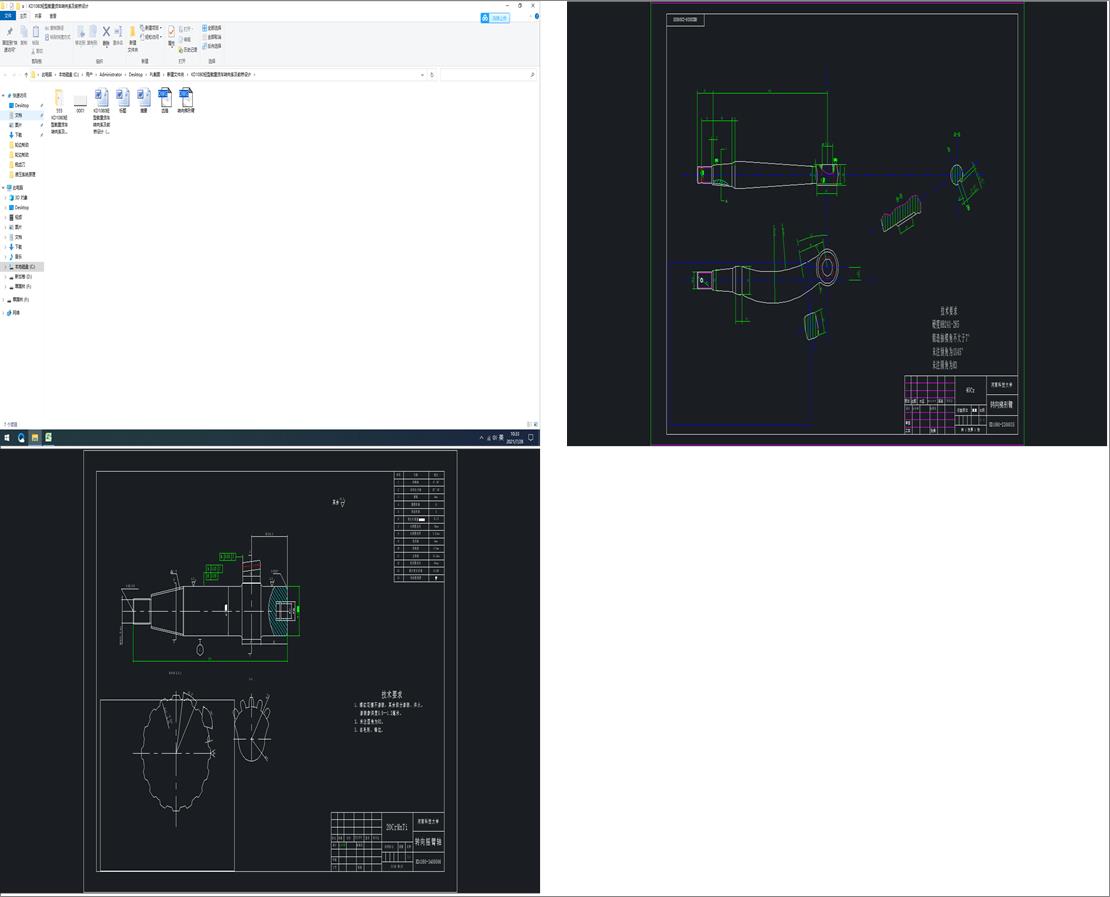This screenshot has height=897, width=1110.
Task: Open File Explorer from the taskbar
Action: 34,438
